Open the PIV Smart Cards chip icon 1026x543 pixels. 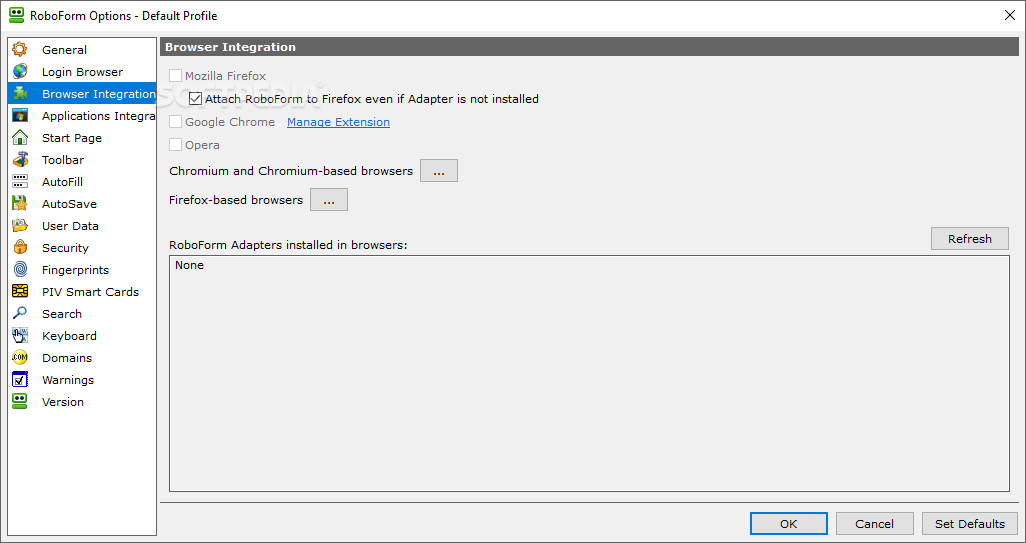[20, 292]
